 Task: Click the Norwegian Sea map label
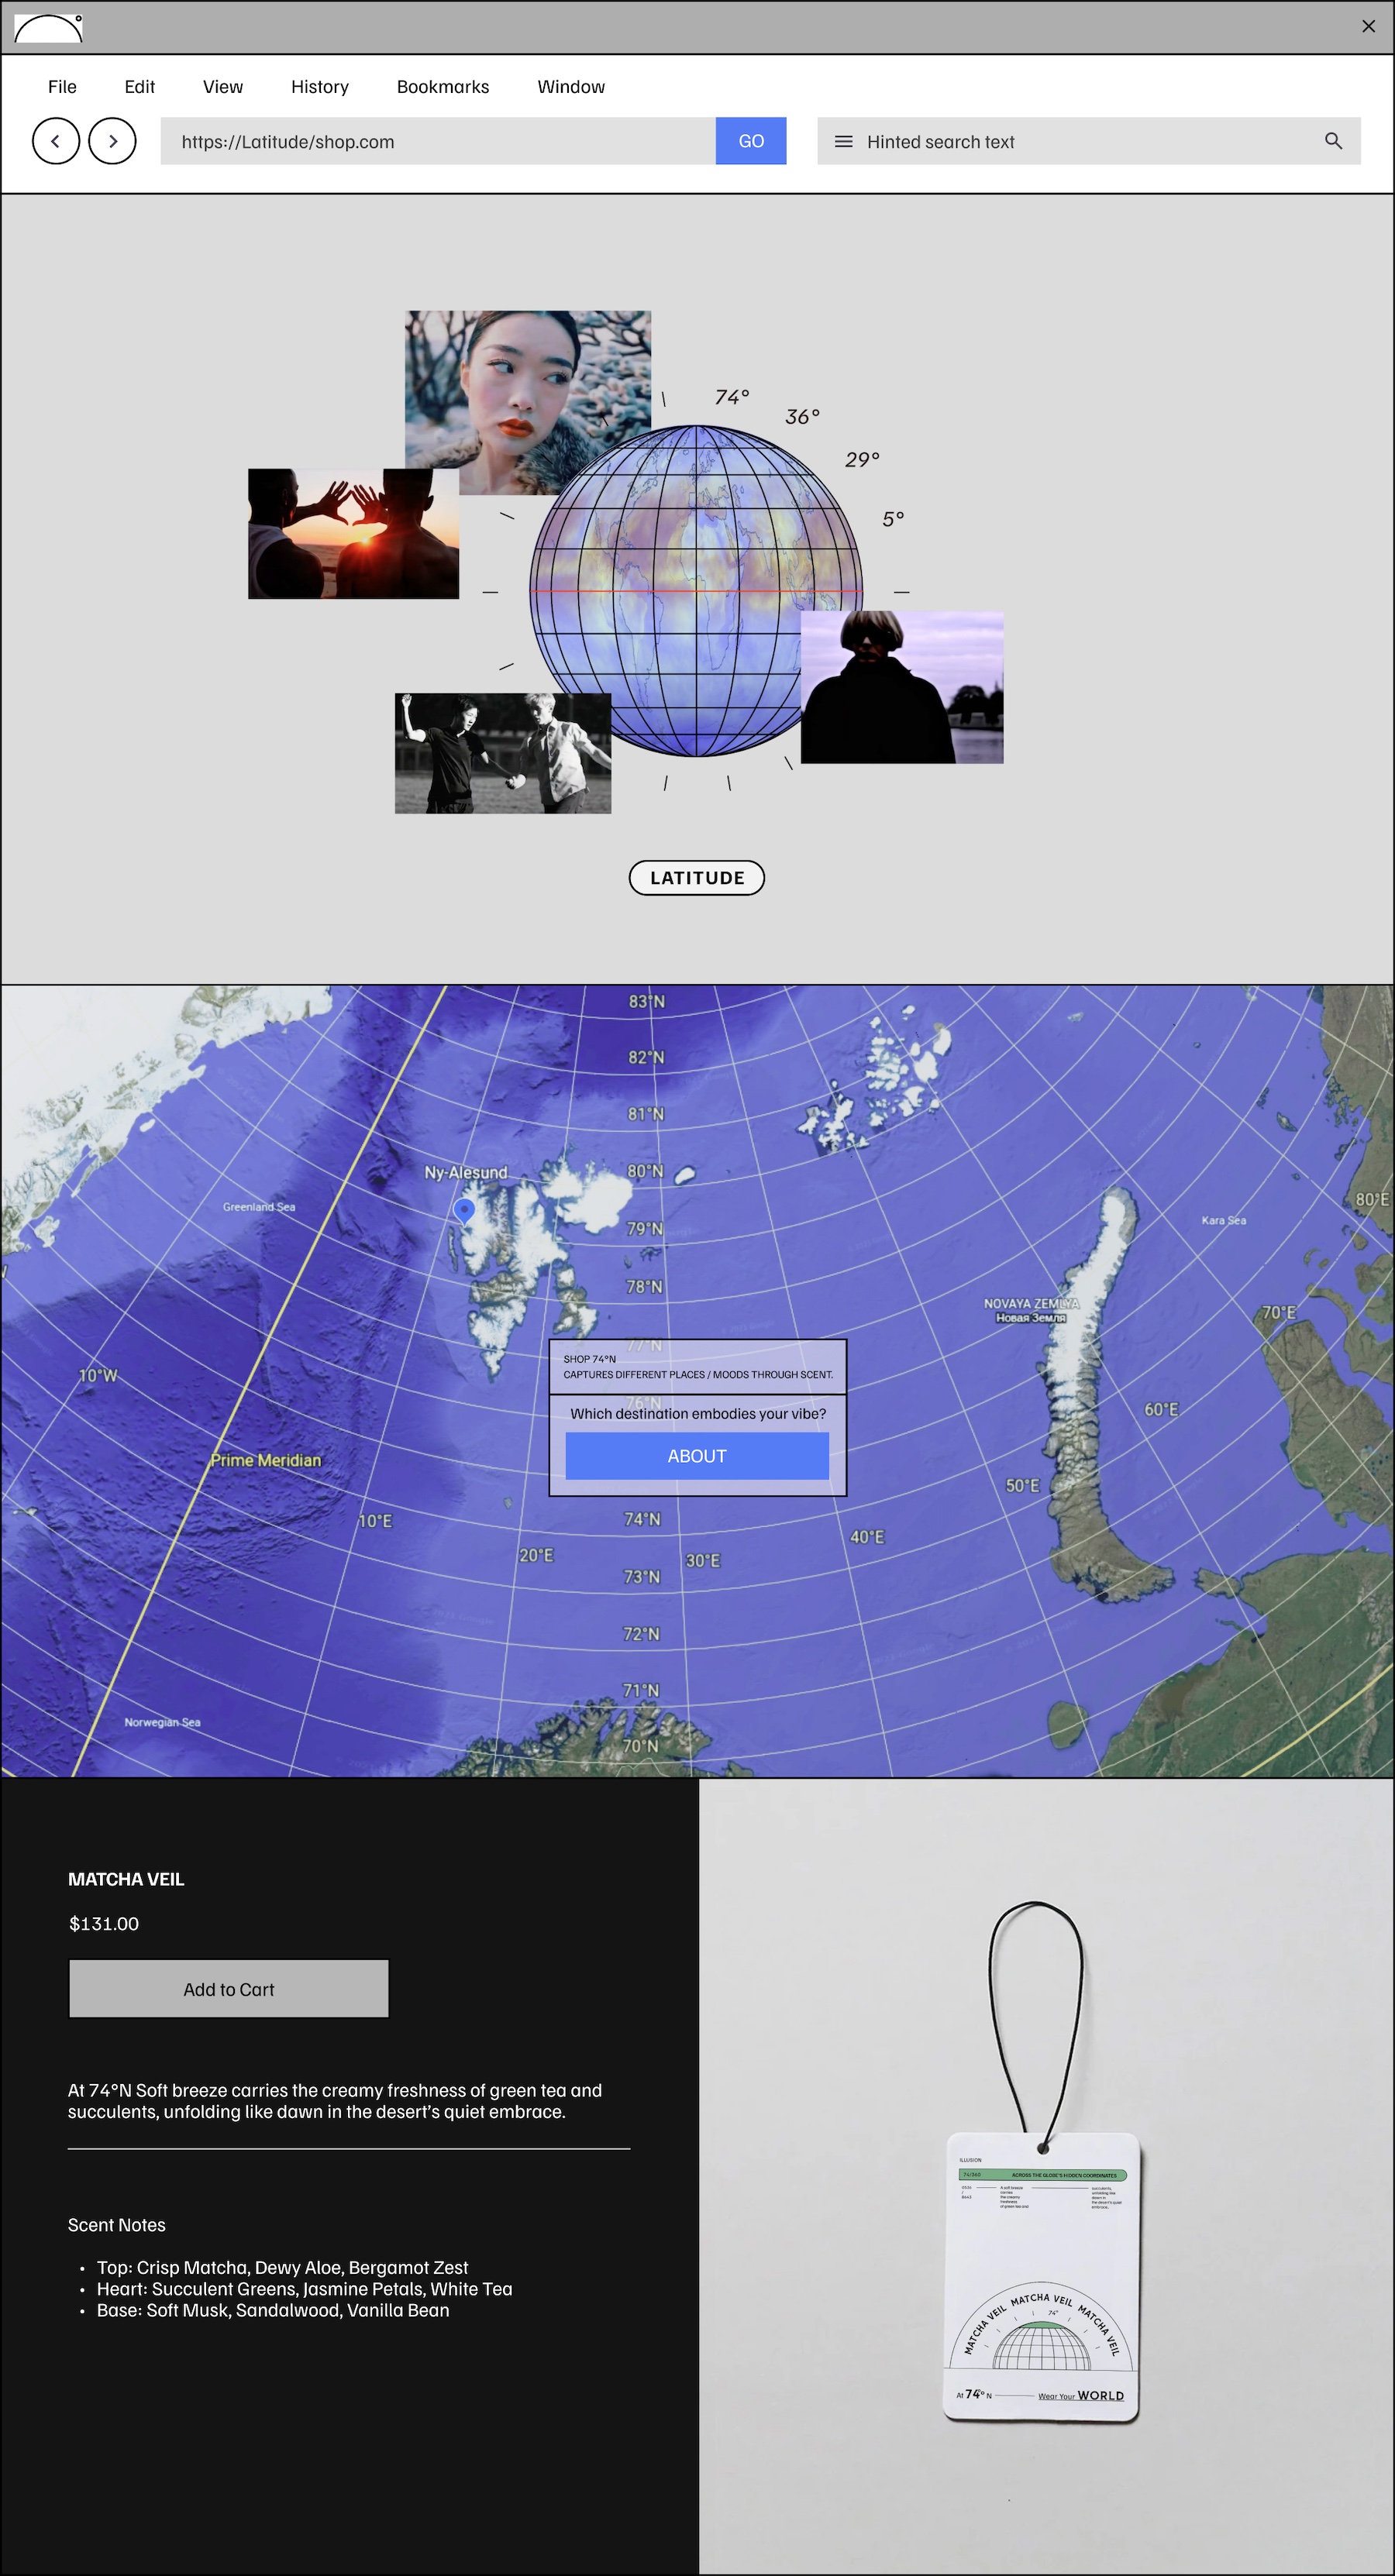coord(162,1722)
